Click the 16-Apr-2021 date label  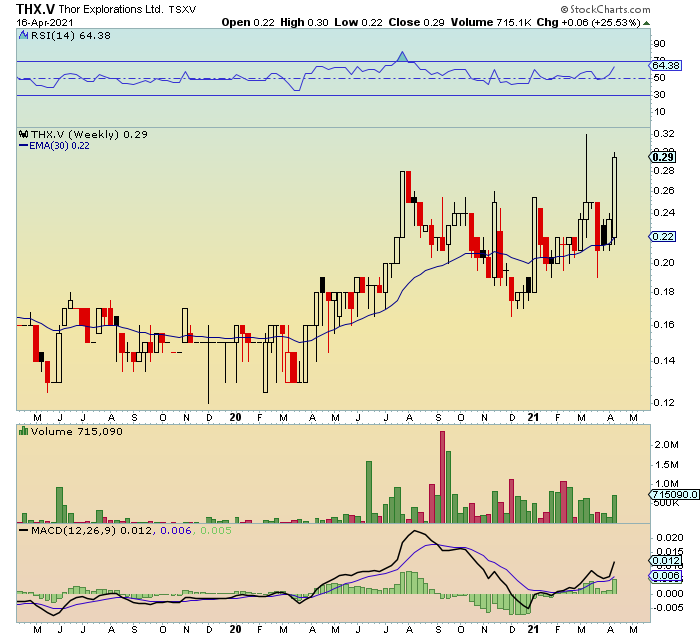45,22
